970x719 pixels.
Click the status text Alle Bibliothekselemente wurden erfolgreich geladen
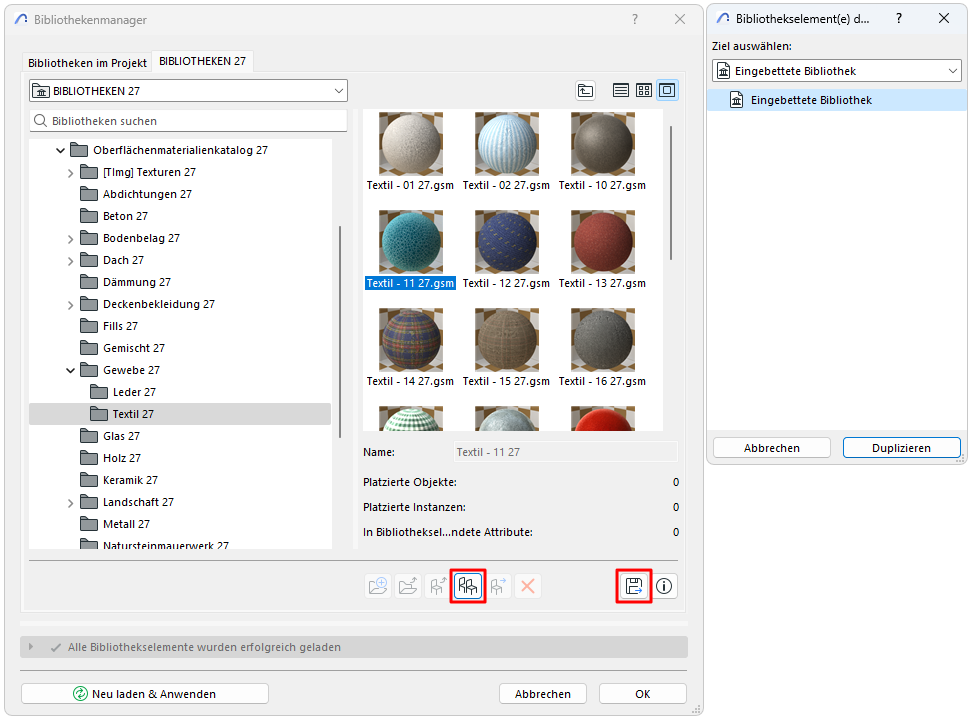coord(204,647)
